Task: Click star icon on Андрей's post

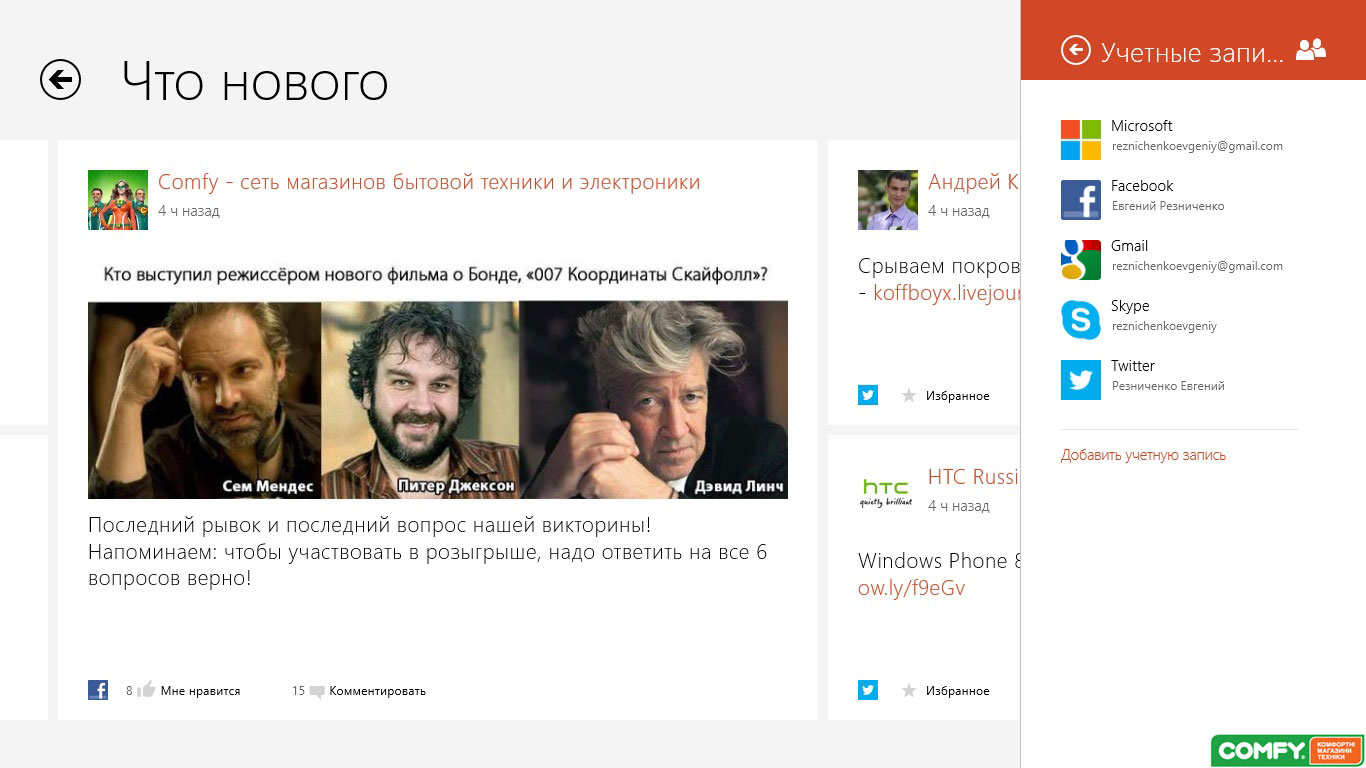Action: coord(909,396)
